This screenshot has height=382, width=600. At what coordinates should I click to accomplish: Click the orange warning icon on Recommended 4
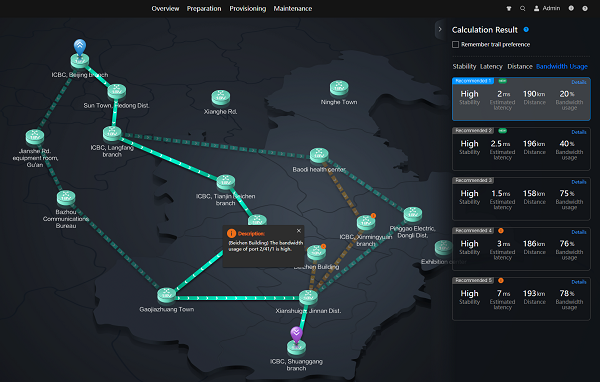[501, 230]
